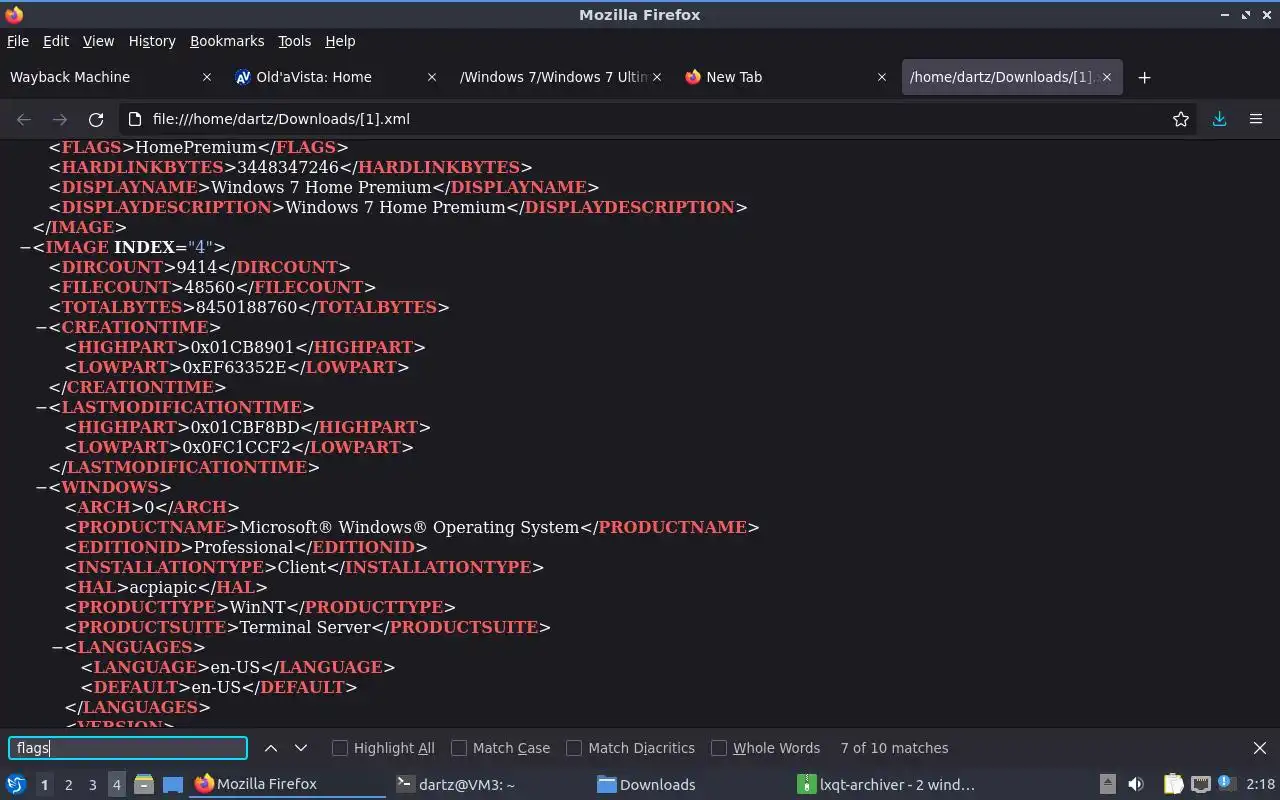Close the Old'aVista: Home tab
The image size is (1280, 800).
tap(432, 77)
